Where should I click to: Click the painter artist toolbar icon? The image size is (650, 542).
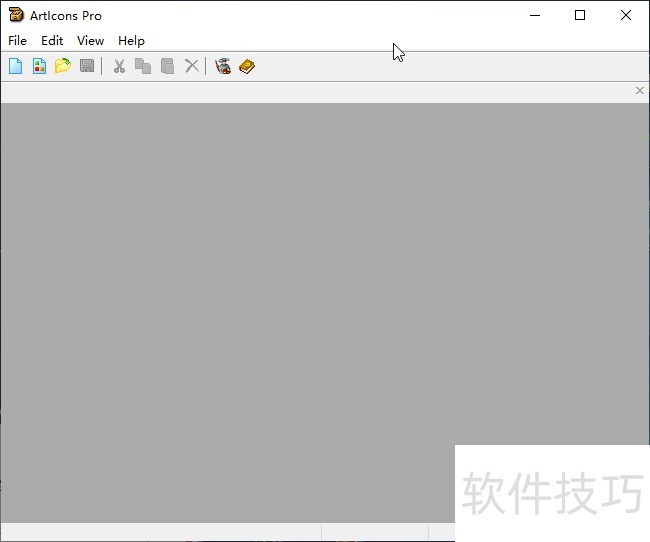(223, 66)
